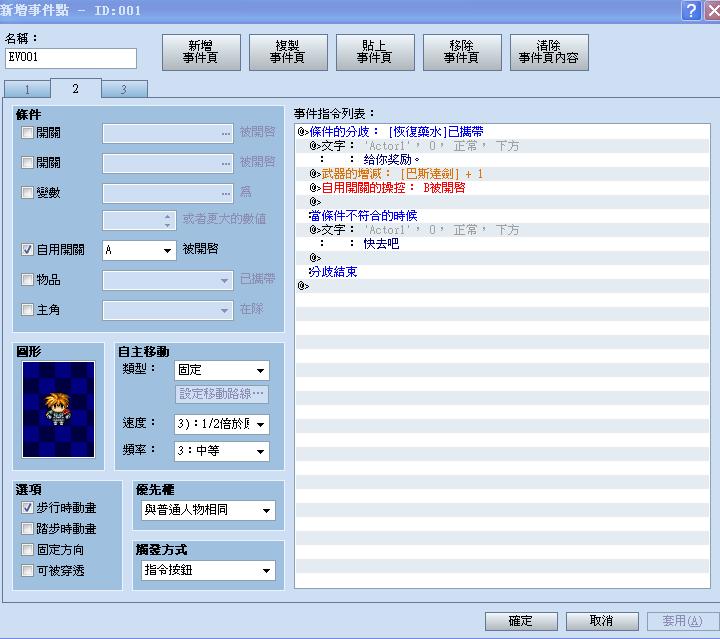Screen dimensions: 720x639
Task: Tick the second 開關 checkbox
Action: click(28, 163)
